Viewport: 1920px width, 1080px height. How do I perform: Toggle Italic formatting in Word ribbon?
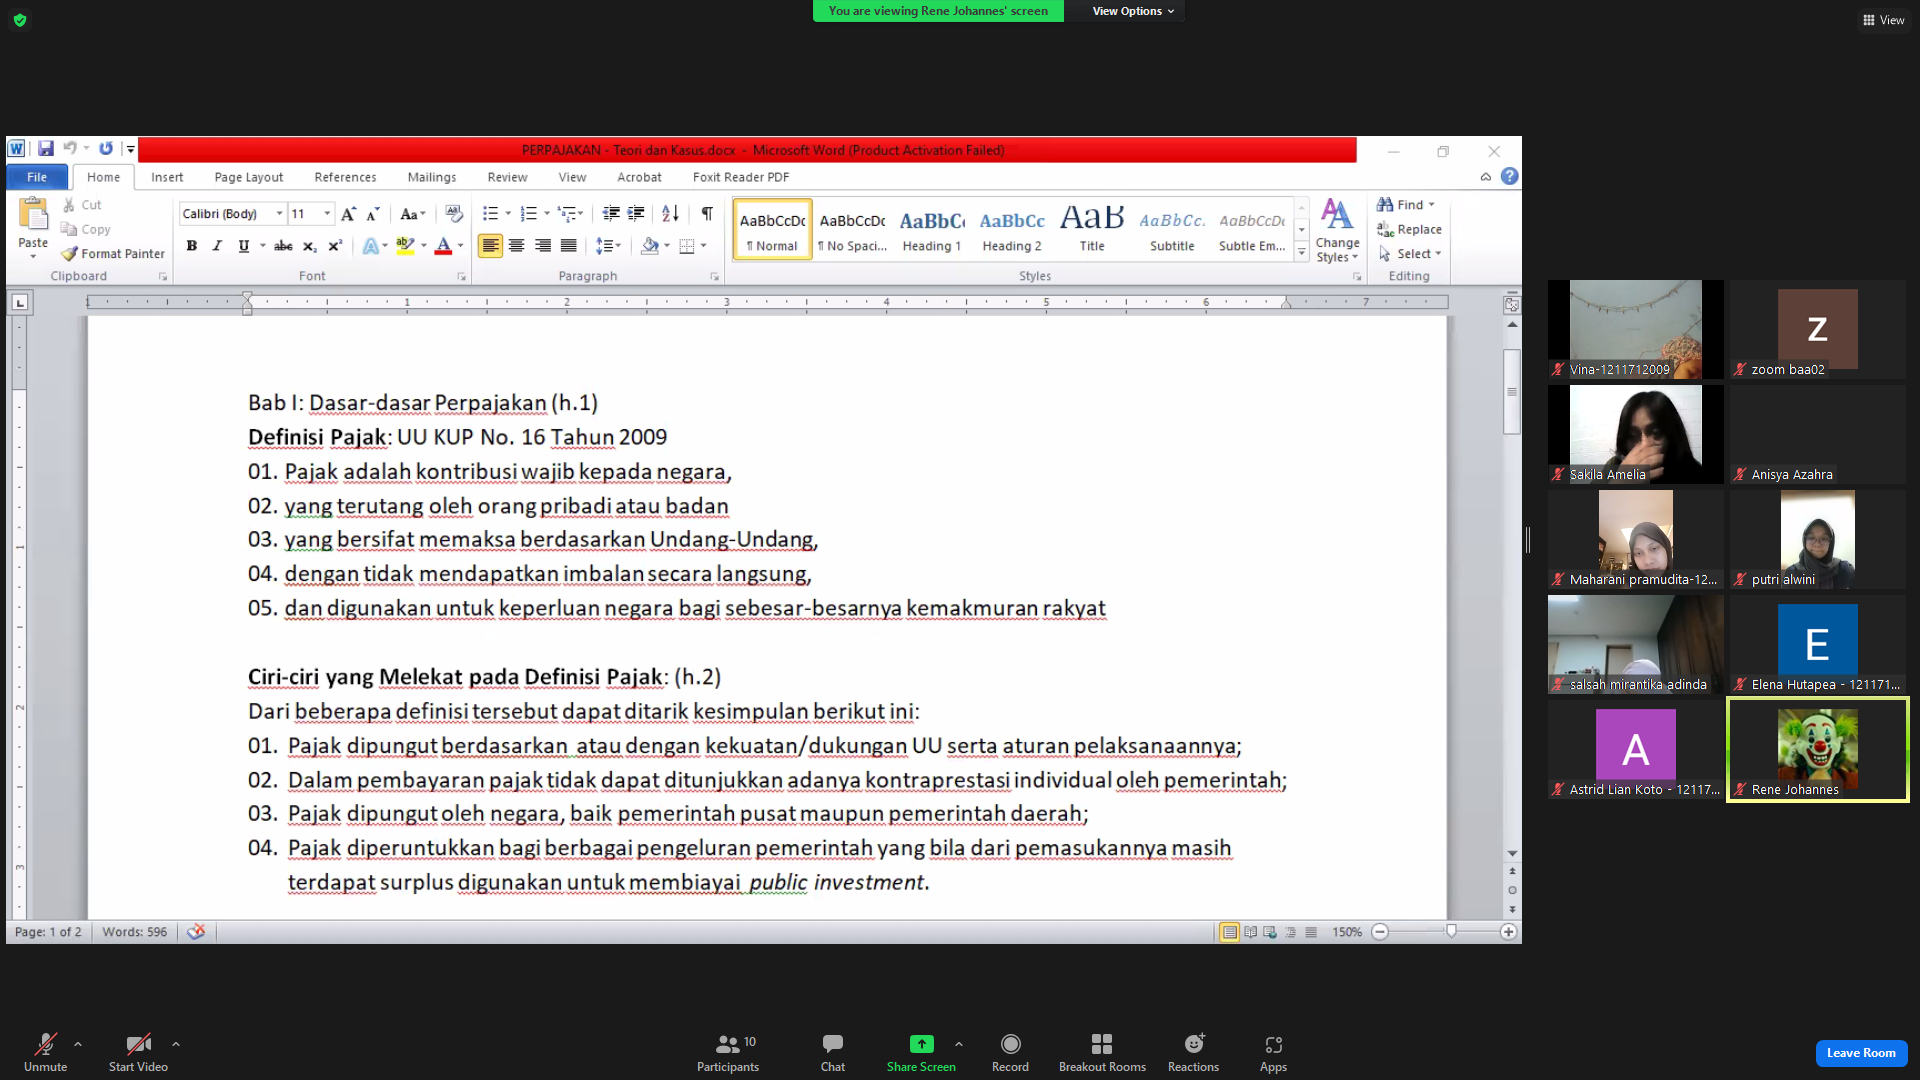pyautogui.click(x=217, y=246)
